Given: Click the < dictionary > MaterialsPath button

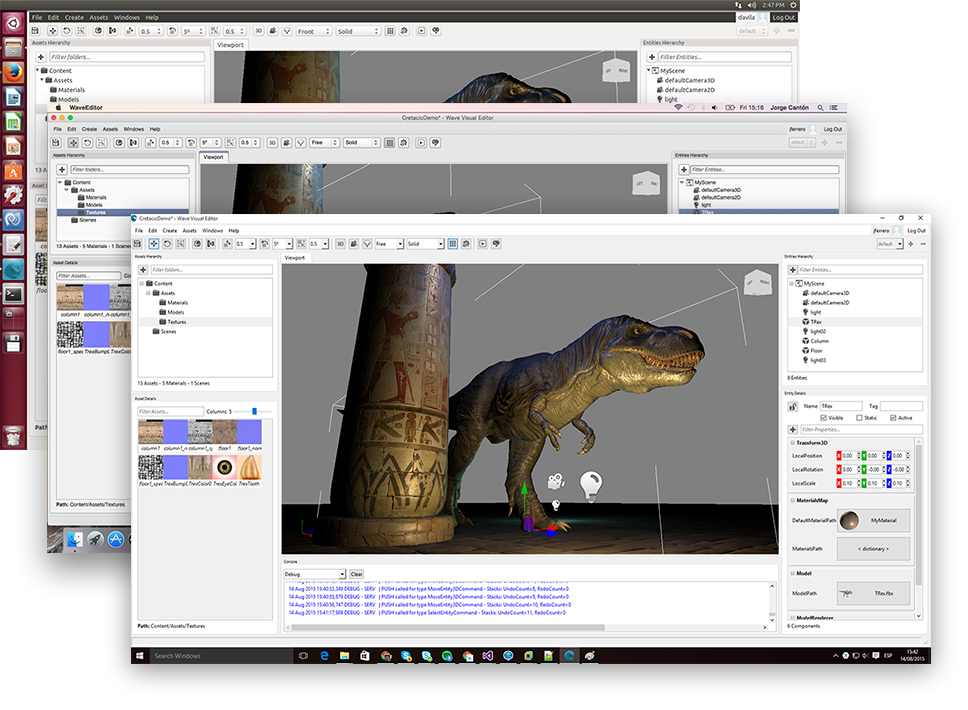Looking at the screenshot, I should coord(873,548).
